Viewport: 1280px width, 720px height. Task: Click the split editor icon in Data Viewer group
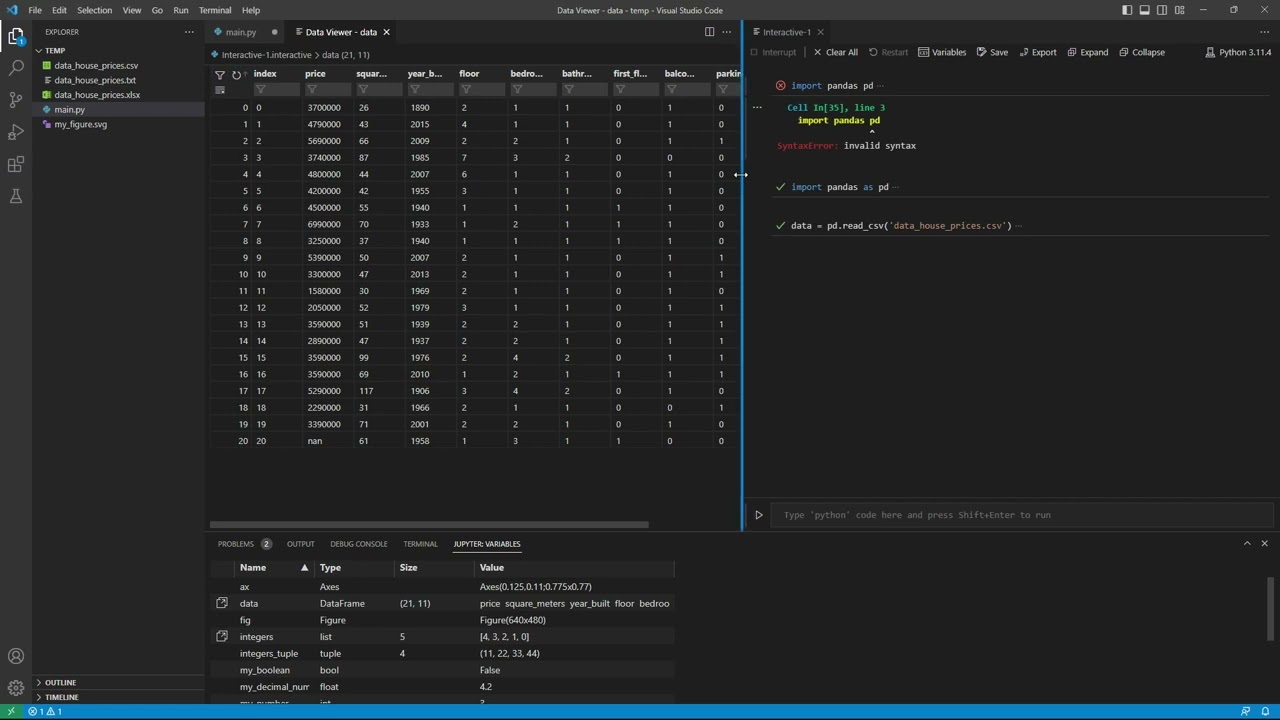pos(709,32)
